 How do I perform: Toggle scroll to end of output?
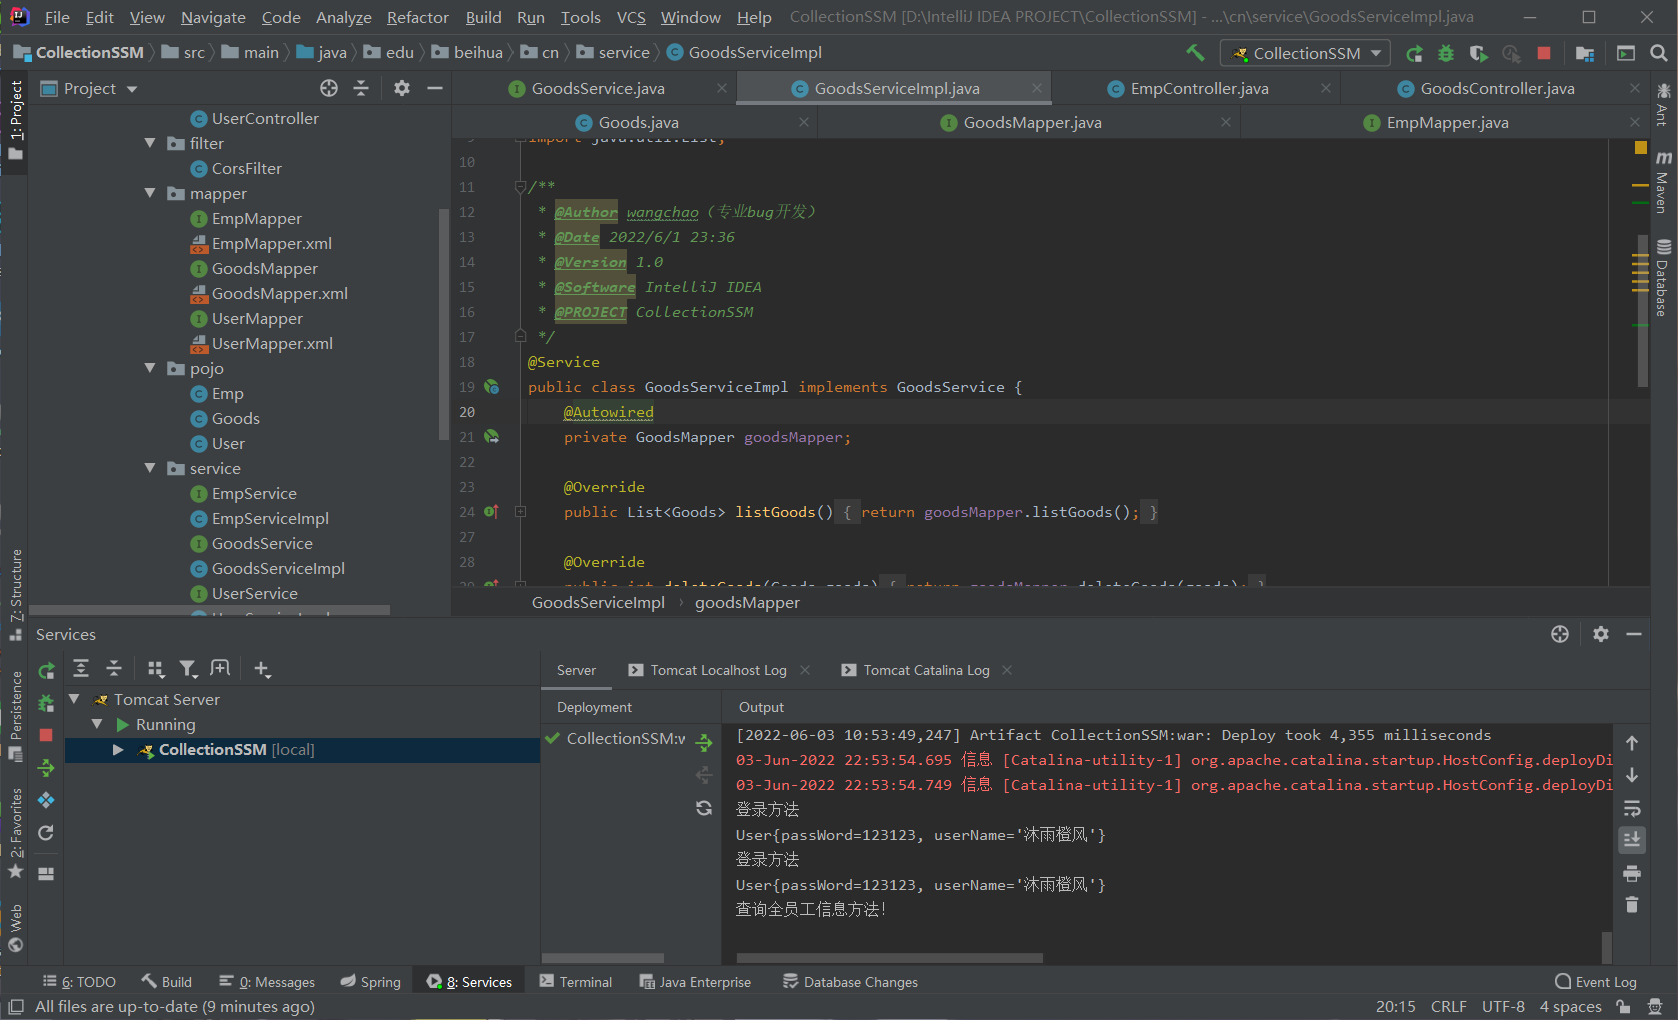1632,840
